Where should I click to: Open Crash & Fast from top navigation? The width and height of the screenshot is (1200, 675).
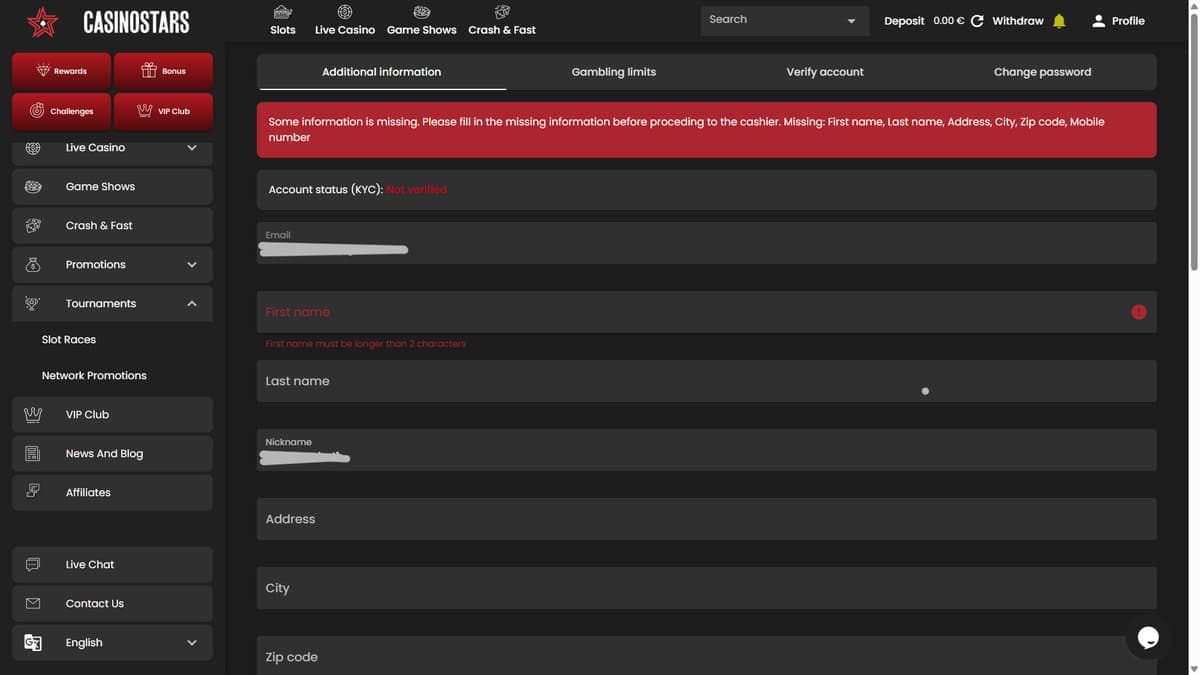[x=502, y=20]
